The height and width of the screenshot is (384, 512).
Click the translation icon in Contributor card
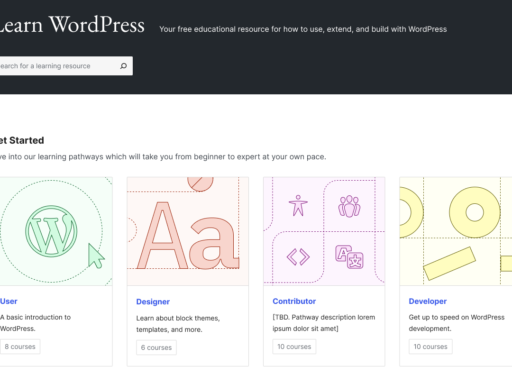click(349, 257)
